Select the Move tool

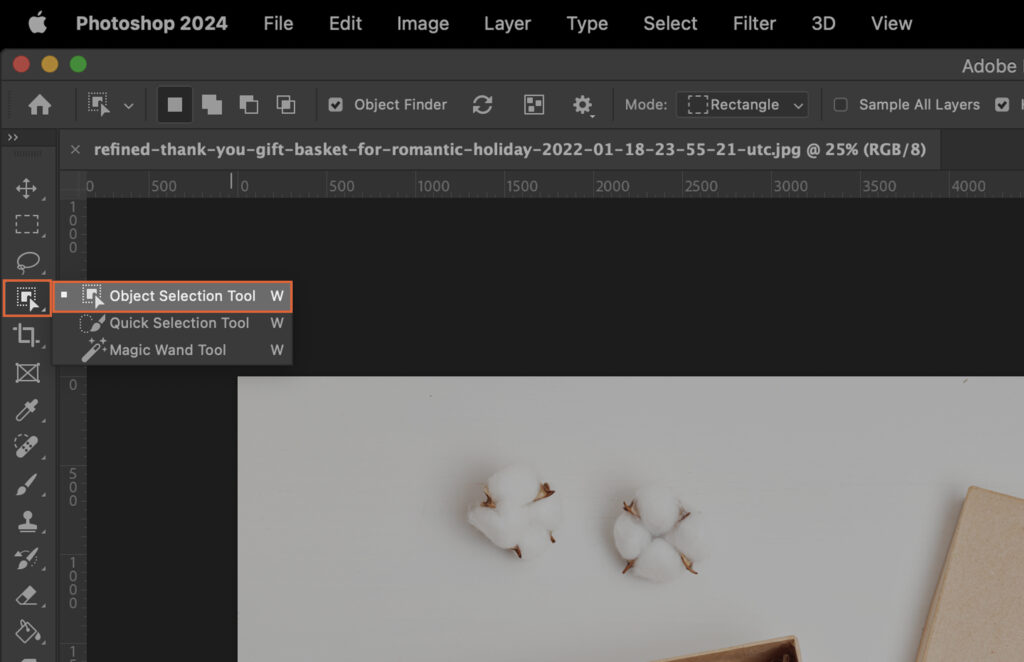point(27,186)
